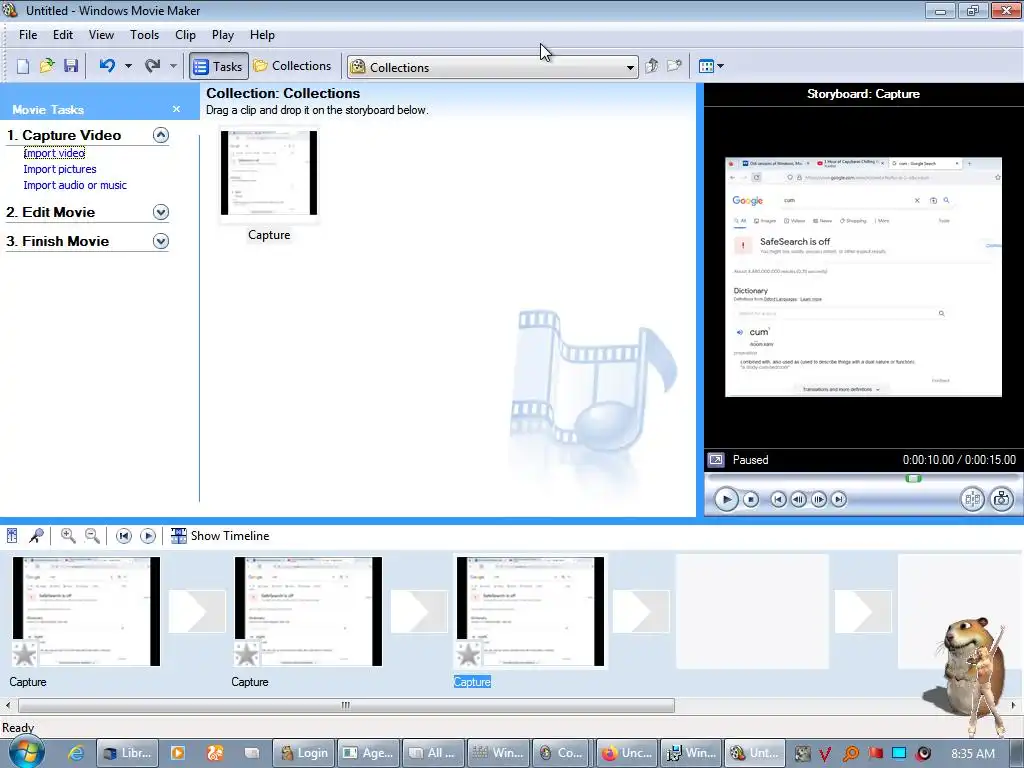Save the project with the floppy disk icon
This screenshot has height=768, width=1024.
[x=71, y=66]
